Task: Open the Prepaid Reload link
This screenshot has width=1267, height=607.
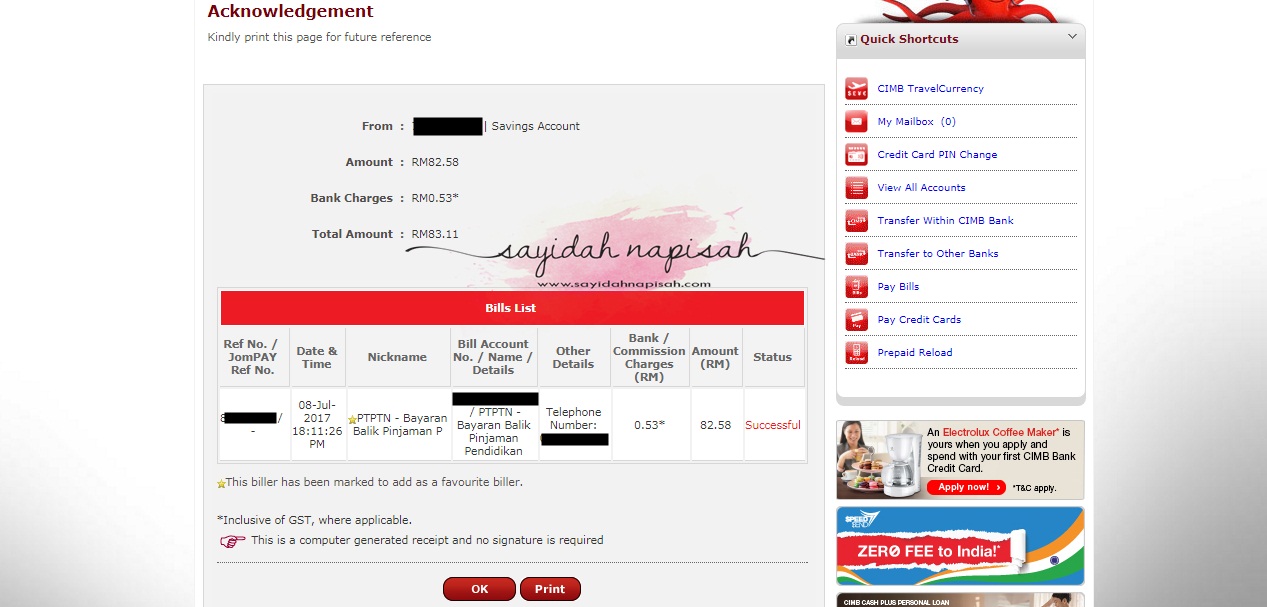Action: coord(915,352)
